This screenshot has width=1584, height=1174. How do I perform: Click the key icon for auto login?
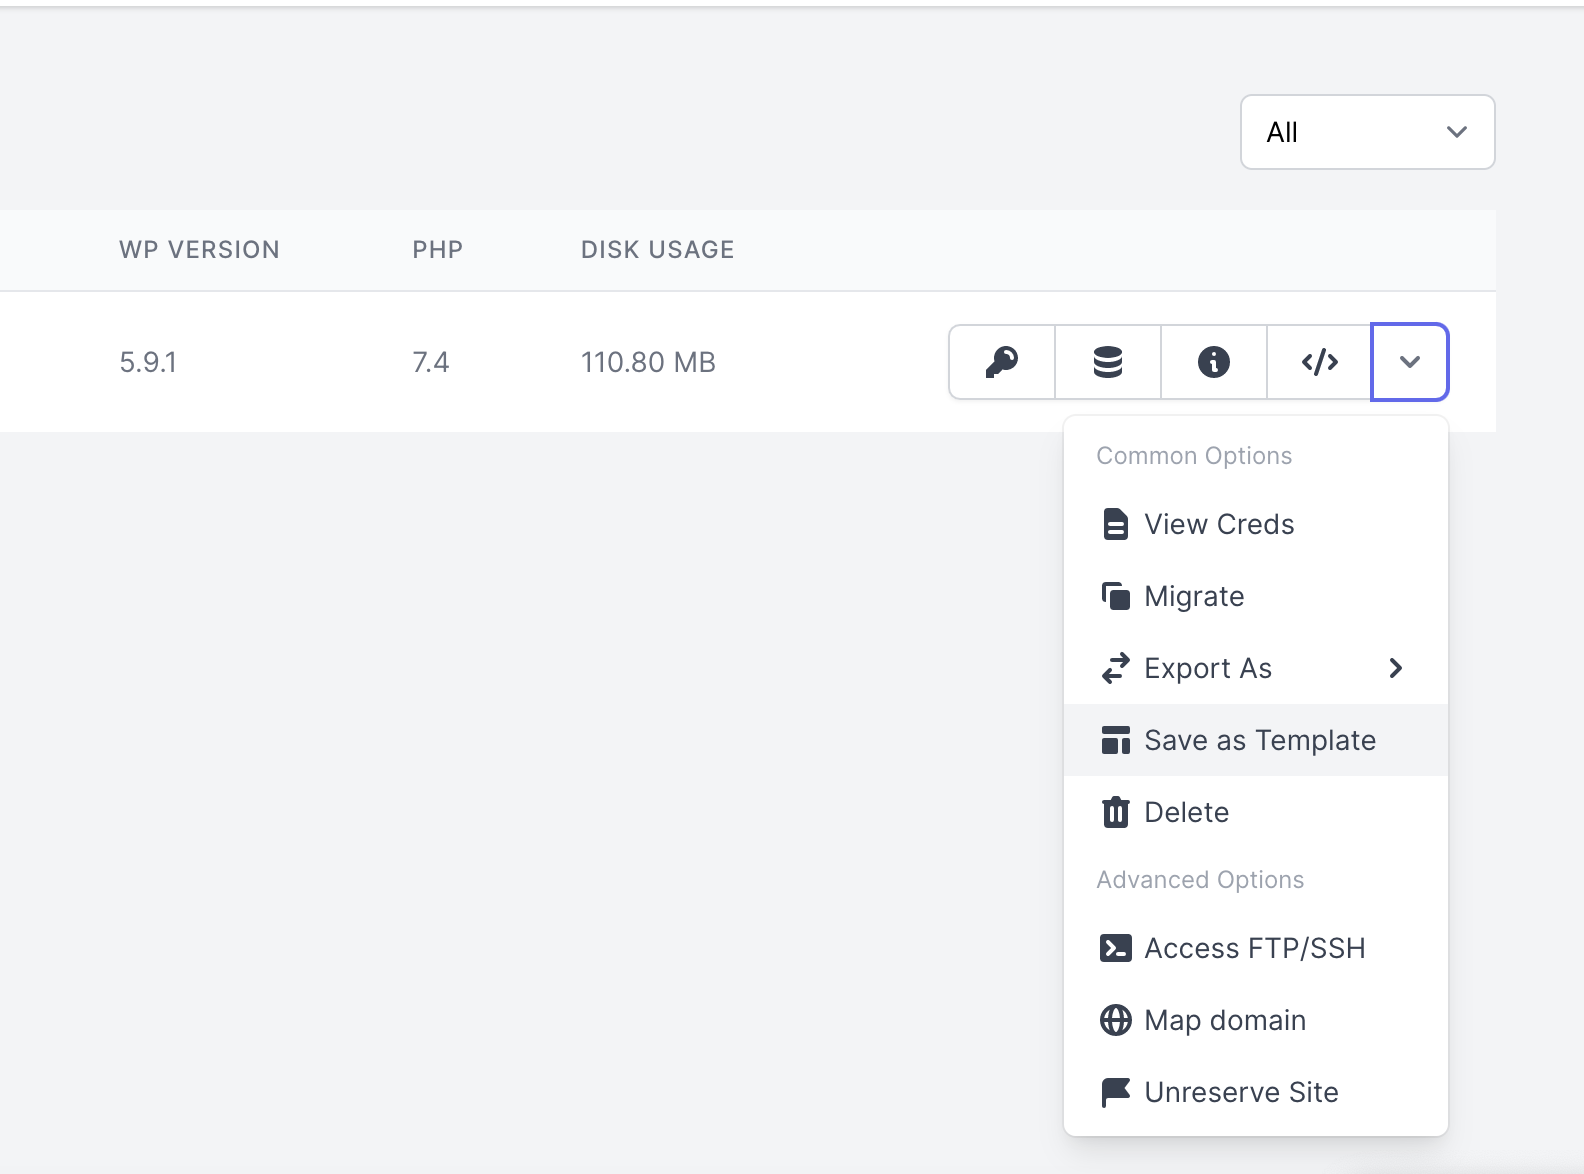(x=1002, y=362)
